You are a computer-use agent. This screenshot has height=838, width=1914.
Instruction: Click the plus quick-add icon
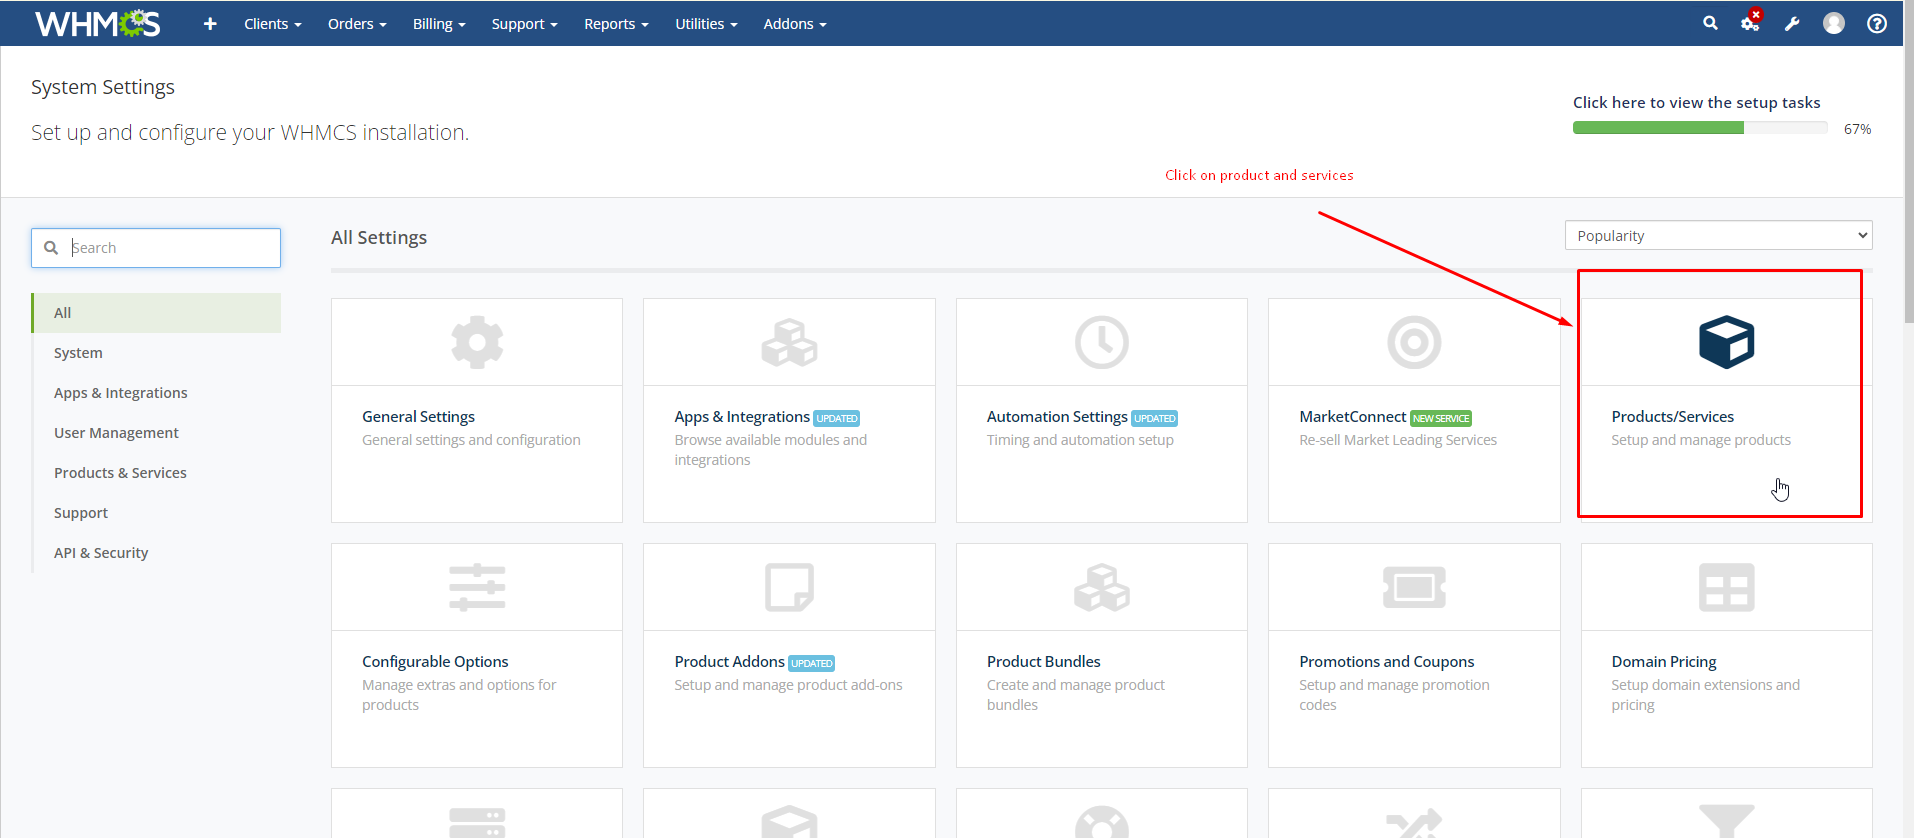(x=210, y=24)
